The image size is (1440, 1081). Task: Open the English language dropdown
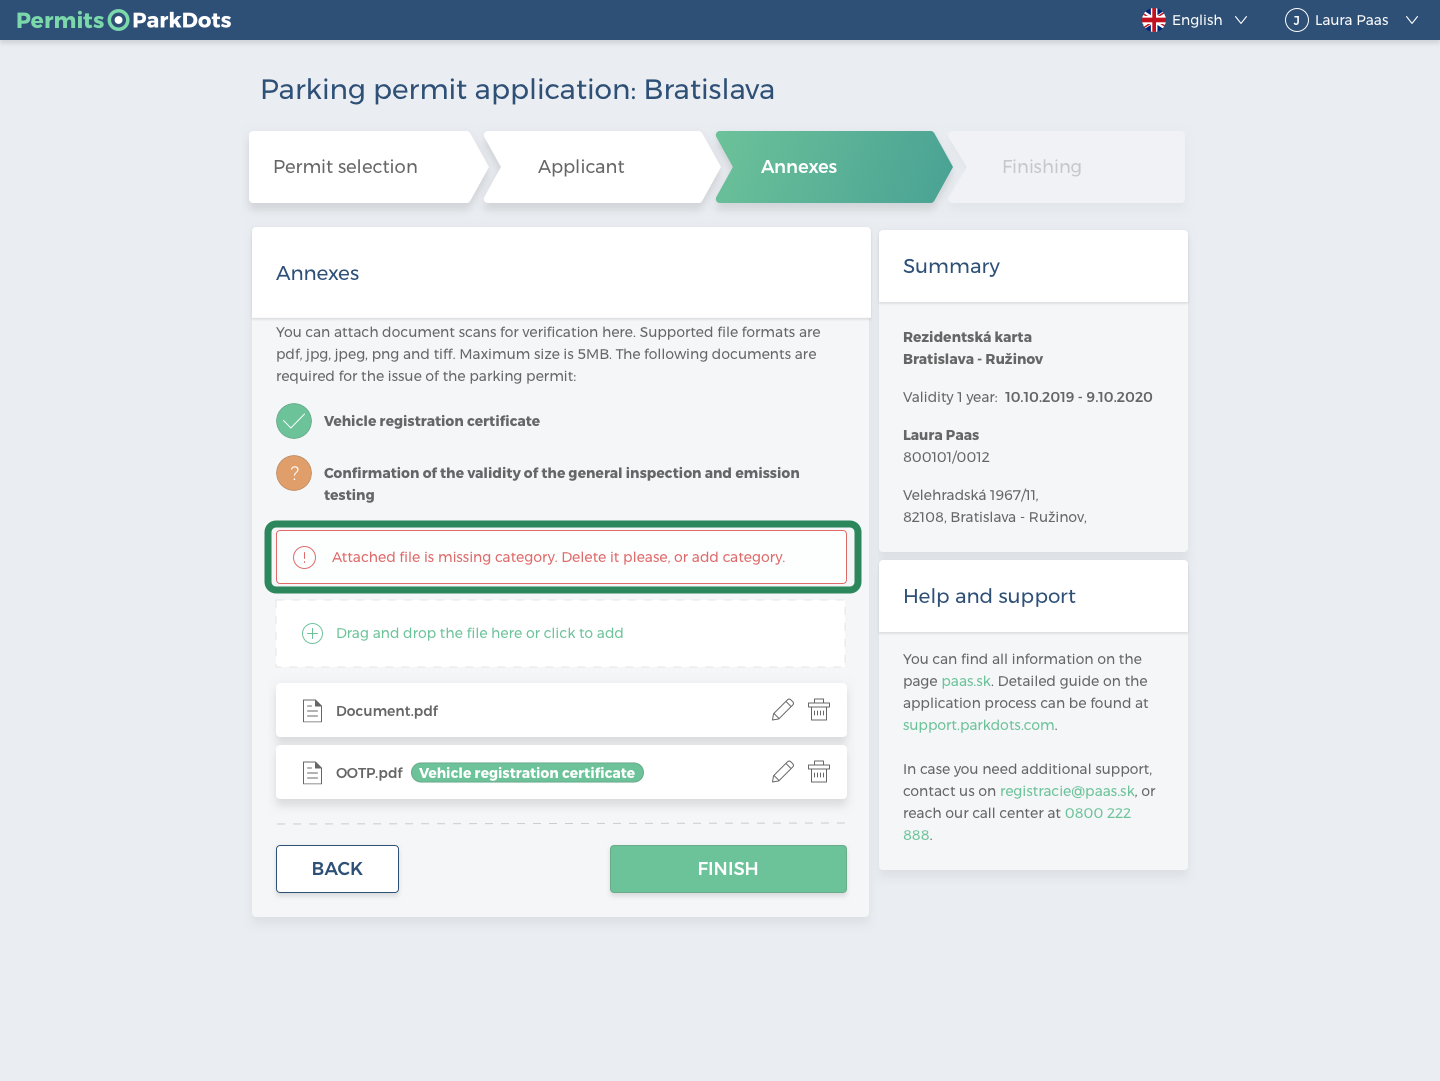pyautogui.click(x=1195, y=20)
